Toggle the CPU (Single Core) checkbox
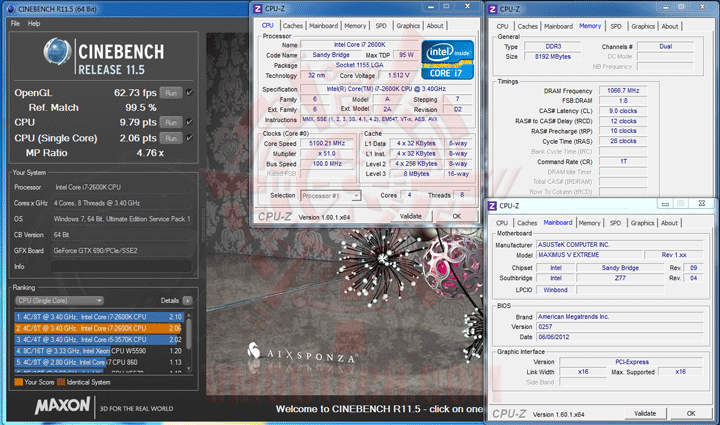This screenshot has height=425, width=720. pos(189,138)
